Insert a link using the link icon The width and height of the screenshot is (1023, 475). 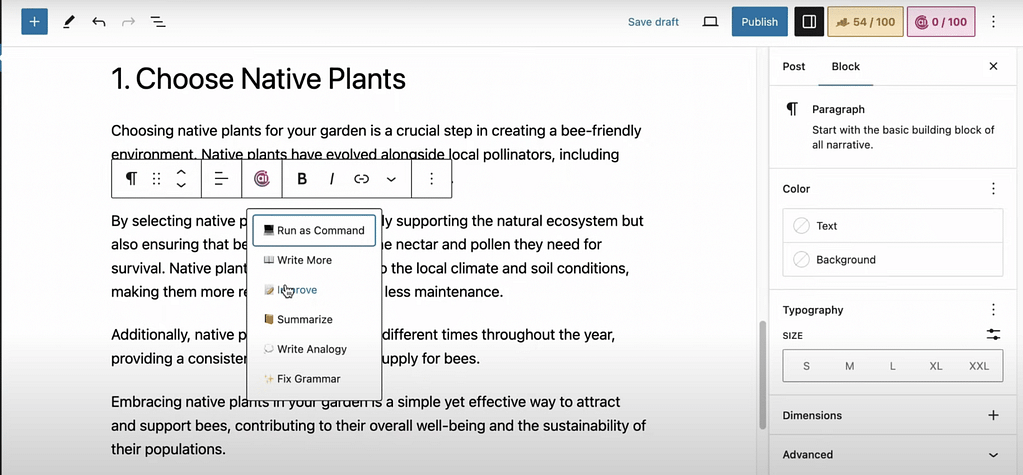click(x=361, y=179)
